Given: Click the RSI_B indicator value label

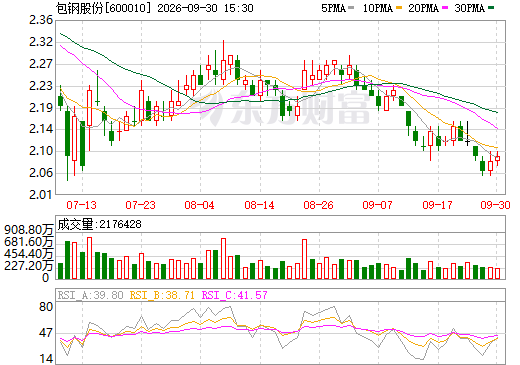Looking at the screenshot, I should pos(162,295).
